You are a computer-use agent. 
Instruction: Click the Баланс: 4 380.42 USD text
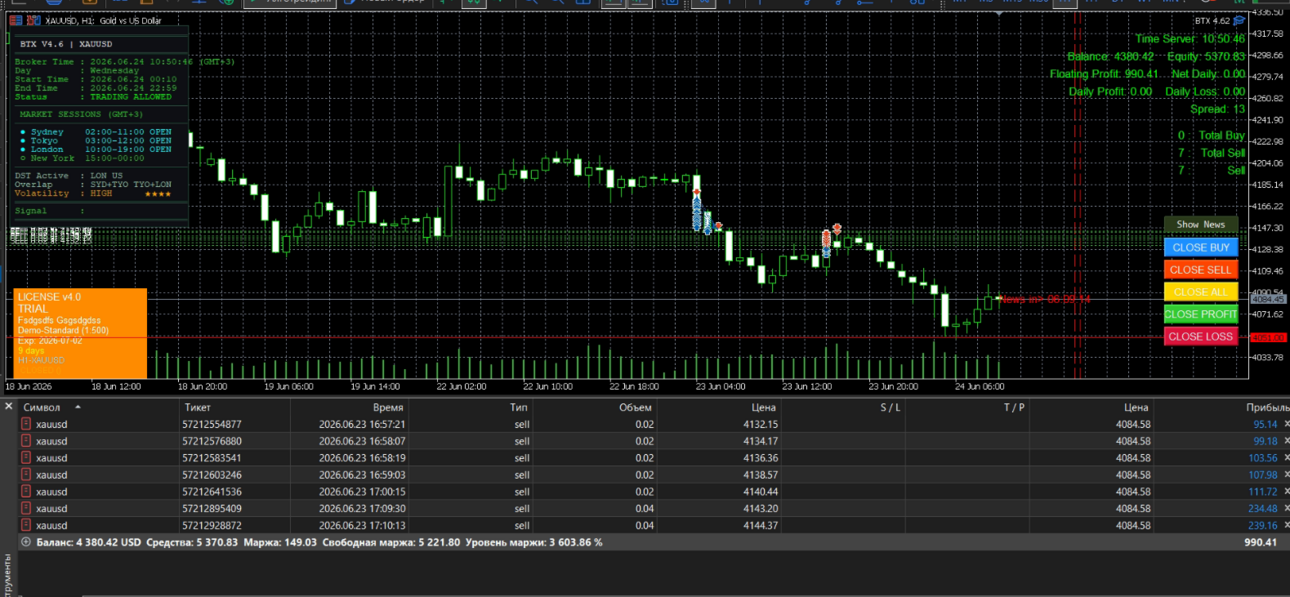click(x=89, y=542)
